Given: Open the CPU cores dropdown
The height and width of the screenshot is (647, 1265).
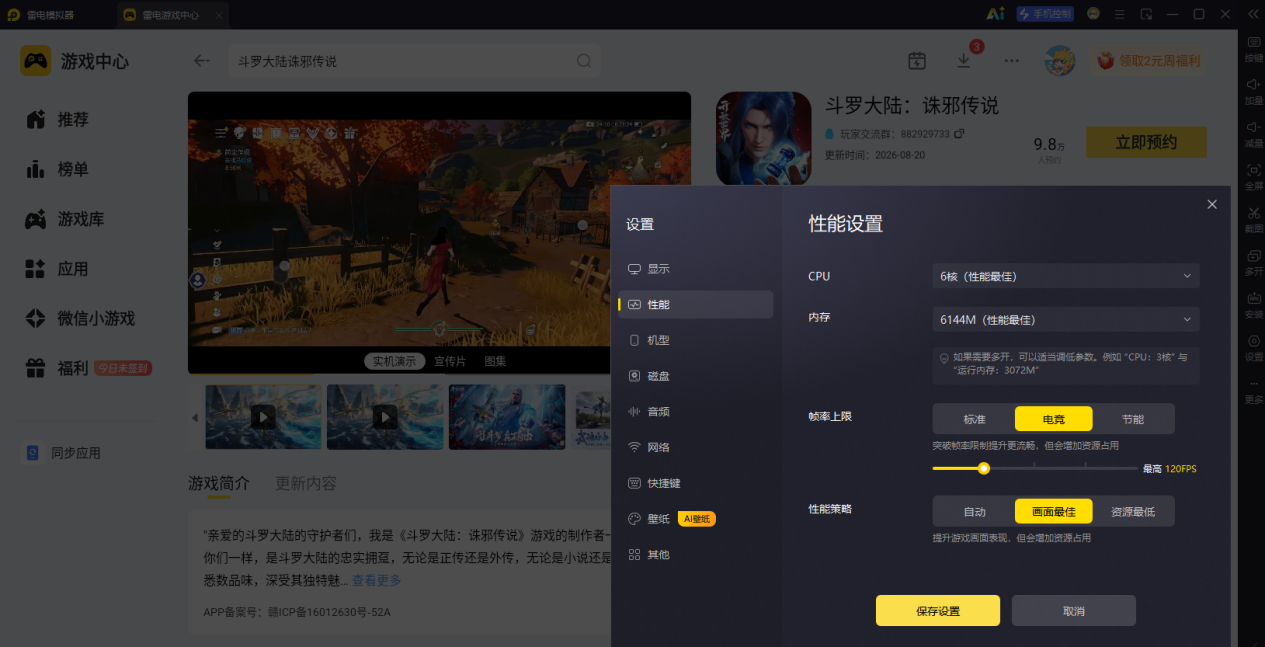Looking at the screenshot, I should 1066,276.
